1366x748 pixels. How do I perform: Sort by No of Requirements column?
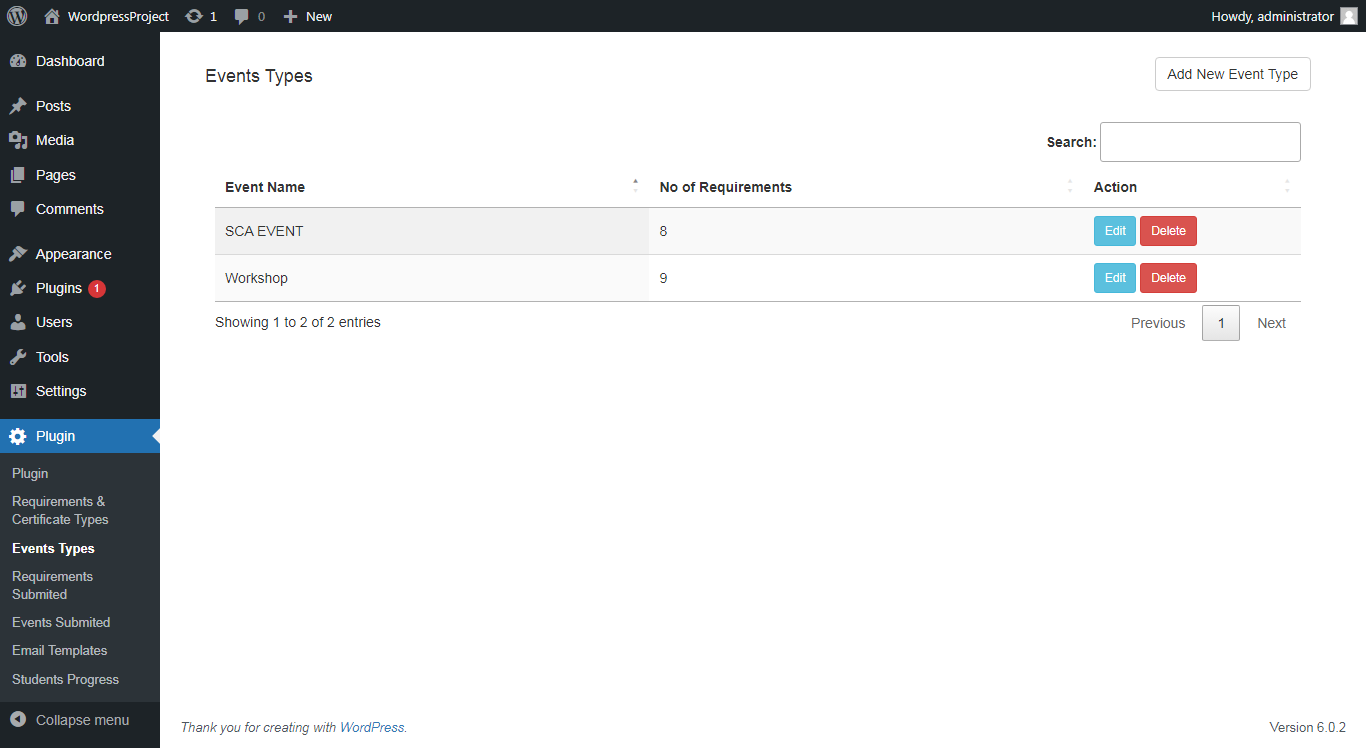pos(725,187)
